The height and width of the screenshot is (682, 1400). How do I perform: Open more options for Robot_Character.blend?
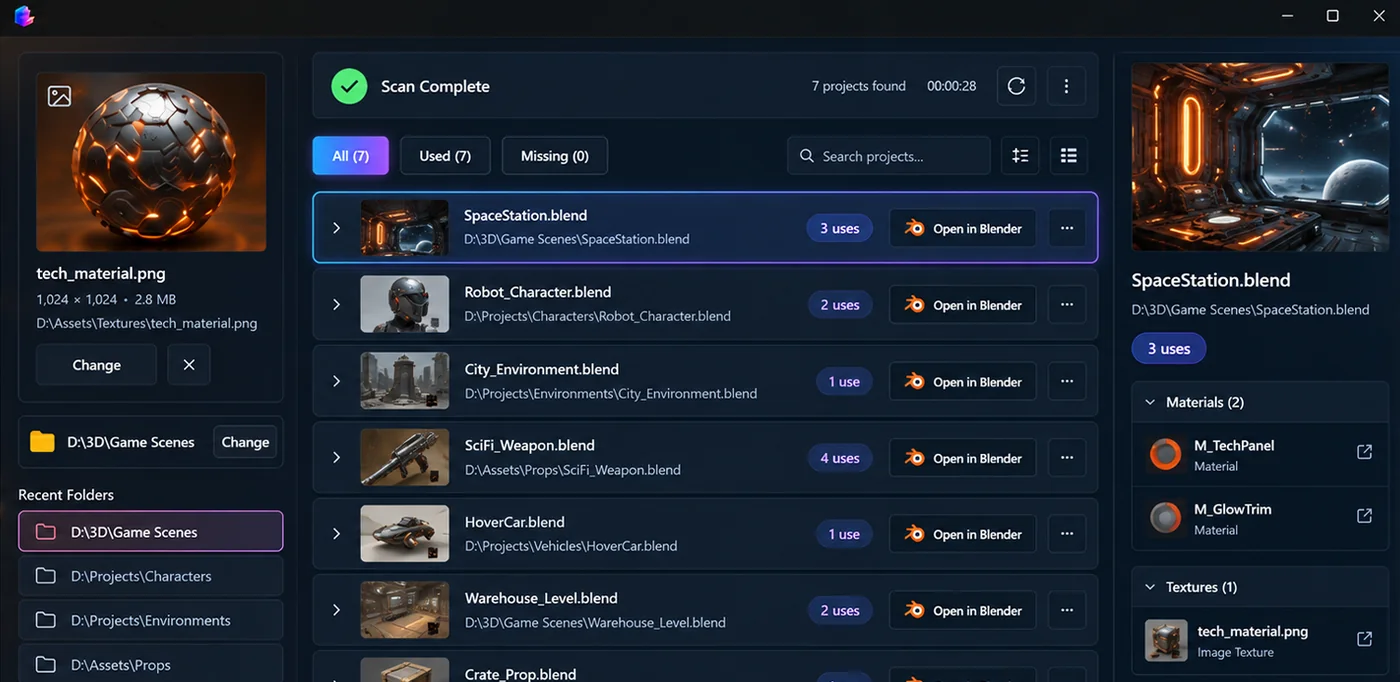tap(1067, 305)
